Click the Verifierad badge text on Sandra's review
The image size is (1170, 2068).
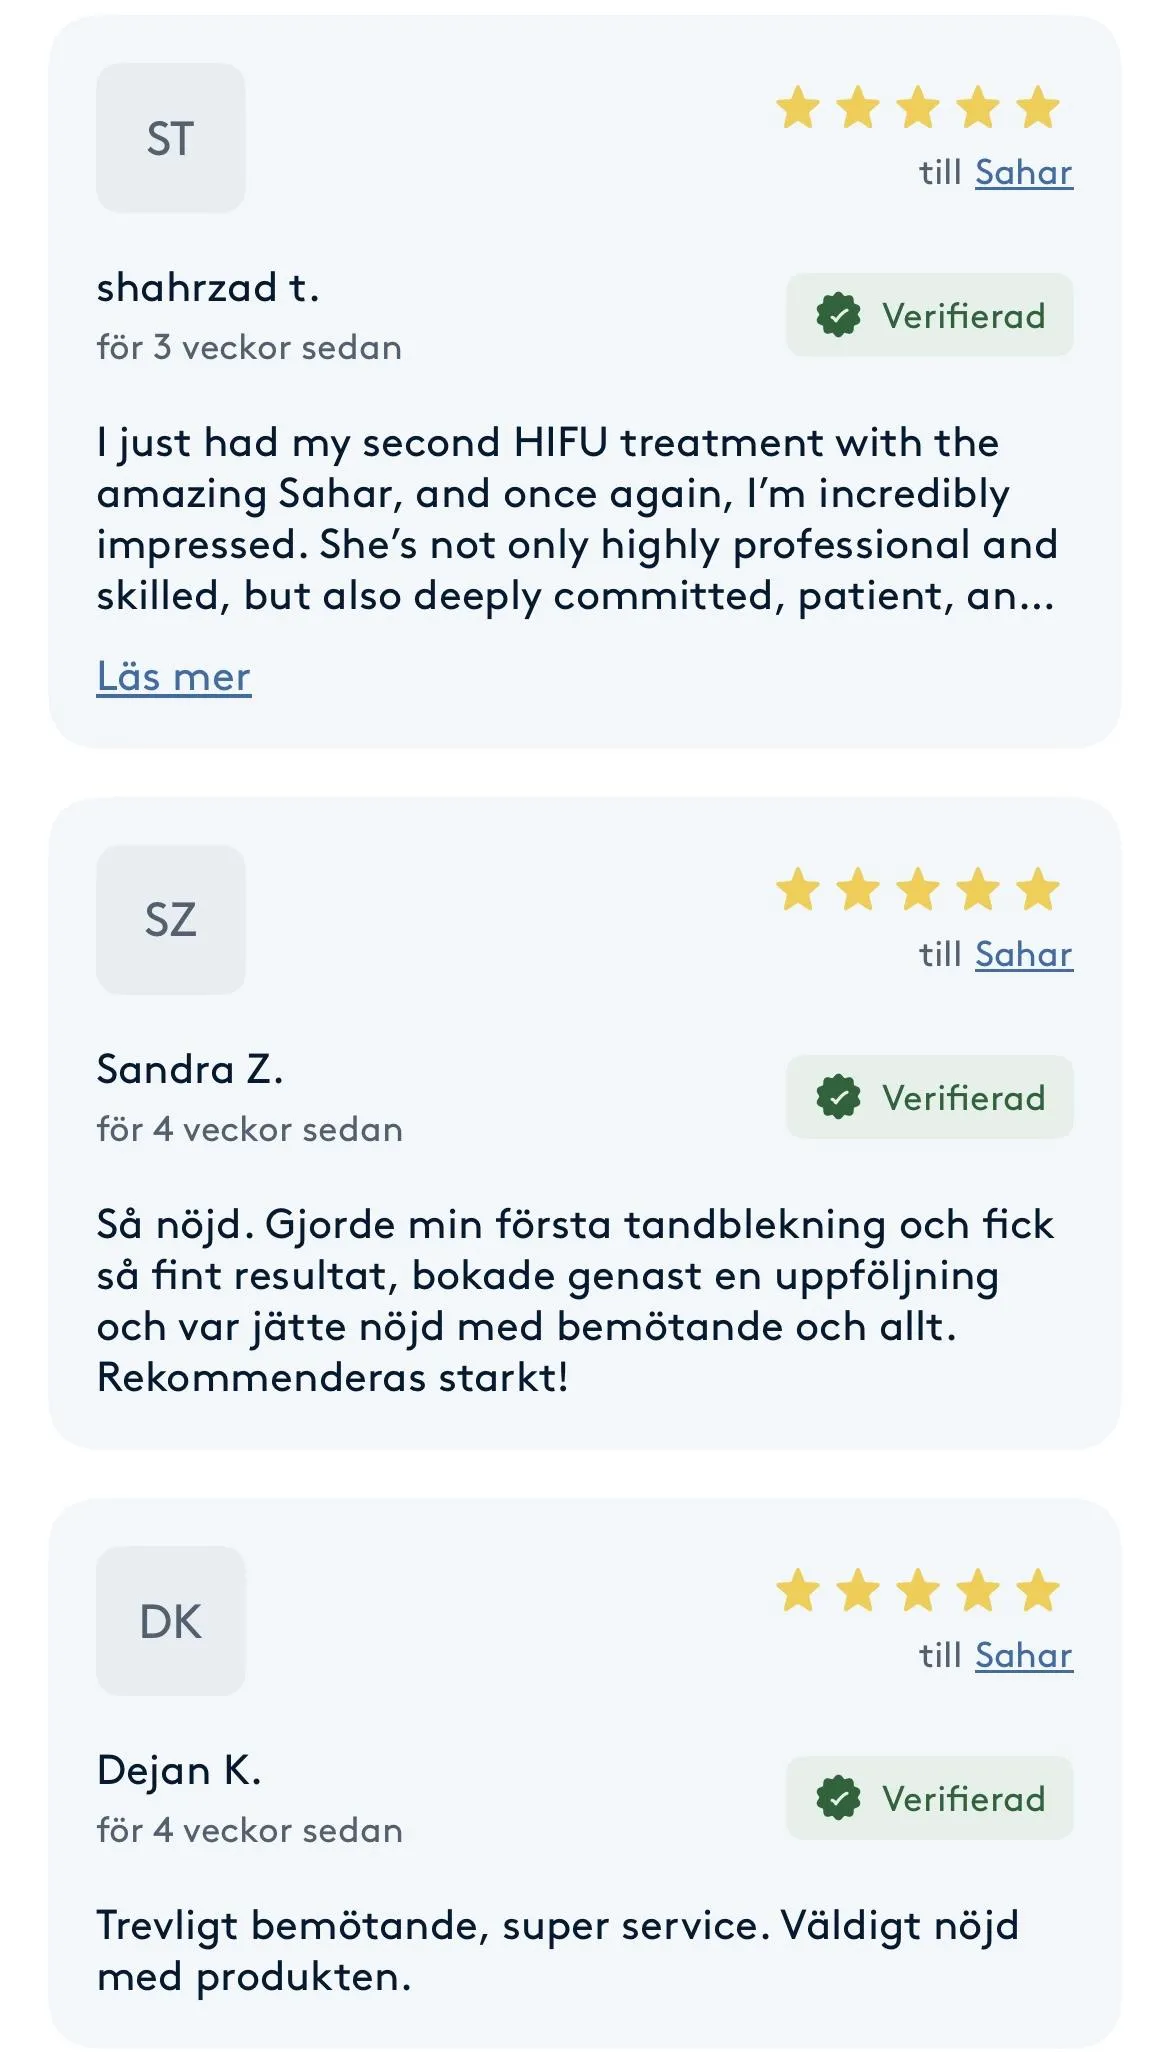pos(963,1098)
